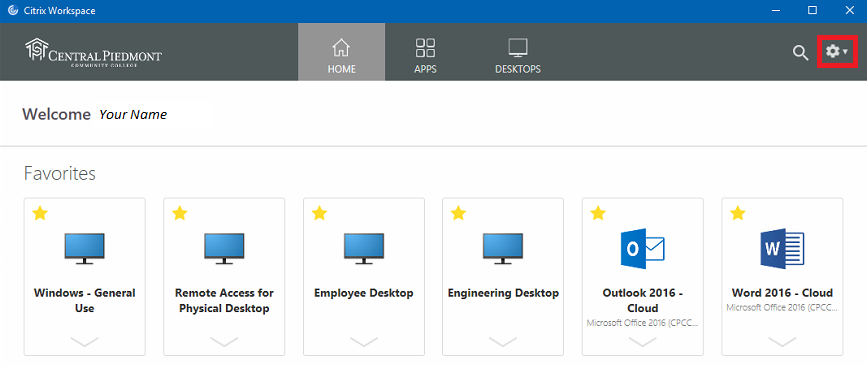
Task: Launch the Word 2016 - Cloud app icon
Action: coord(782,249)
